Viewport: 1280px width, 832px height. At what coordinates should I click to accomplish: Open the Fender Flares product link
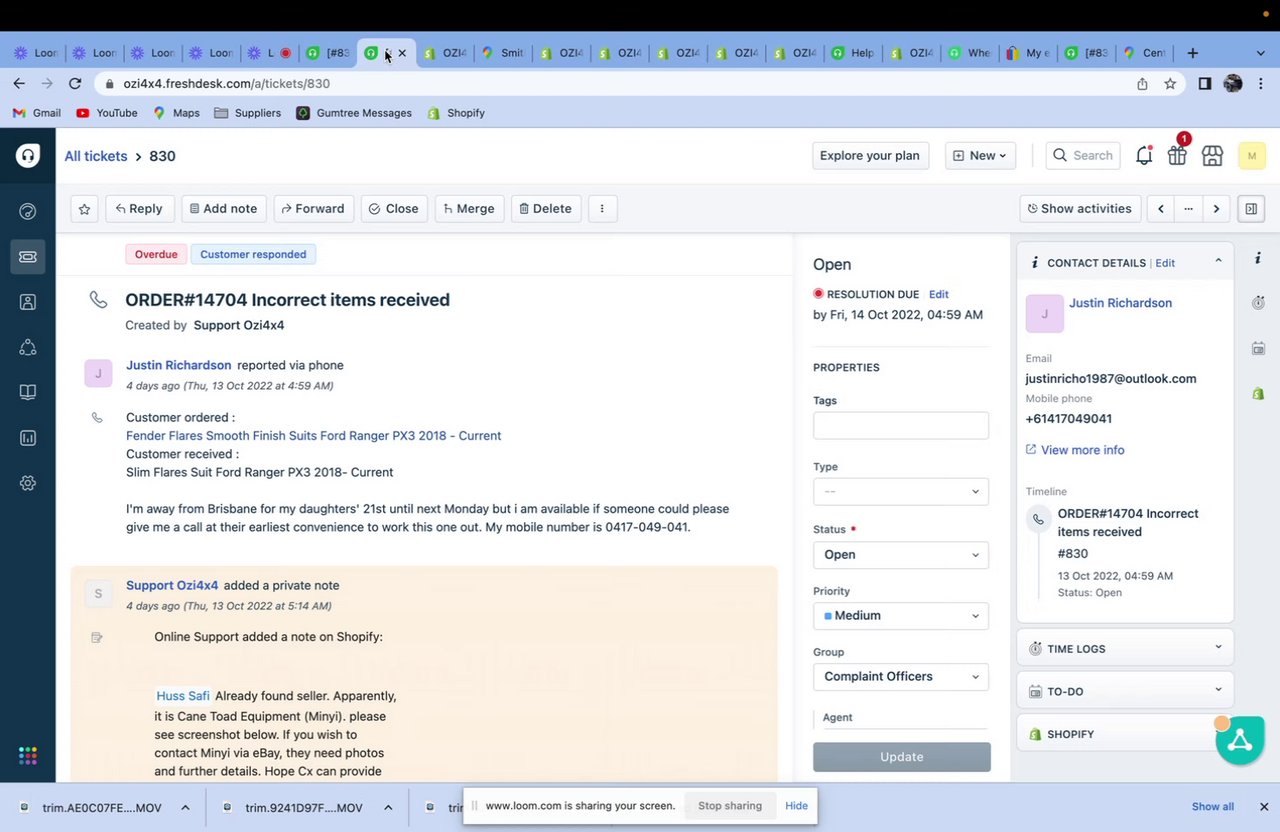click(x=313, y=436)
